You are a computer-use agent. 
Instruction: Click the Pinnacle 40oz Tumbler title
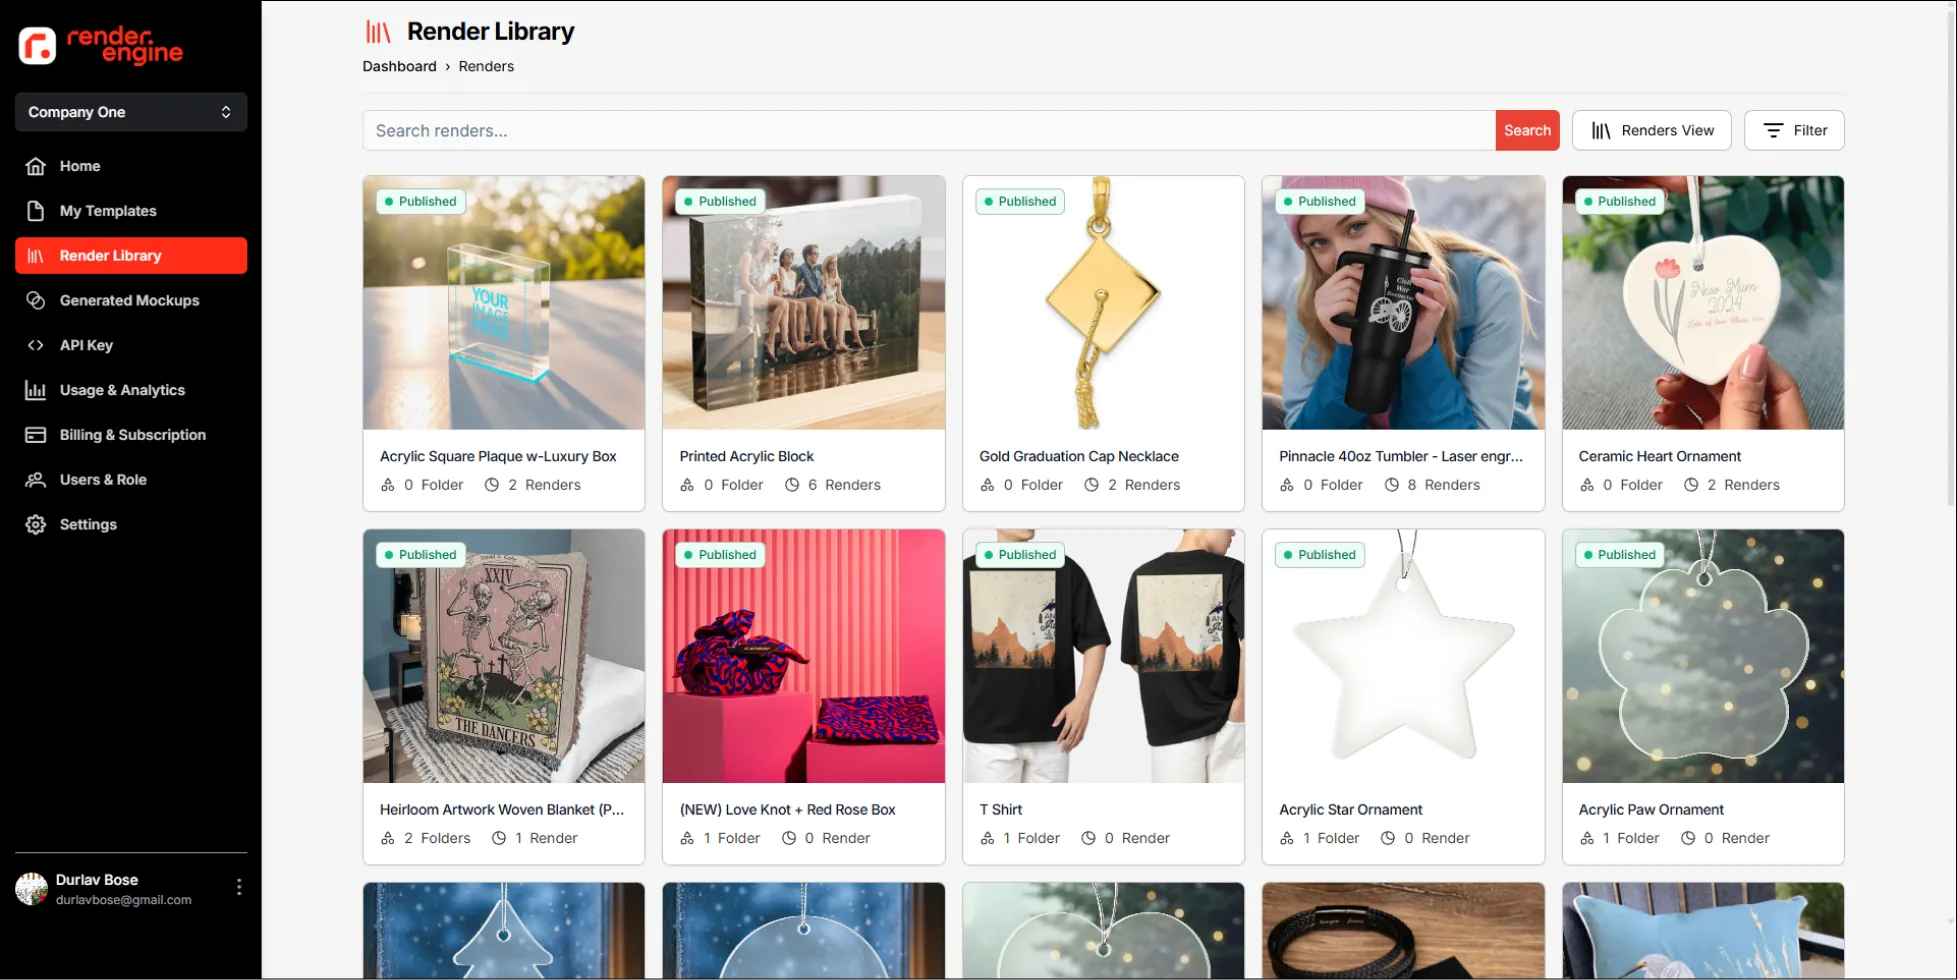[x=1401, y=456]
